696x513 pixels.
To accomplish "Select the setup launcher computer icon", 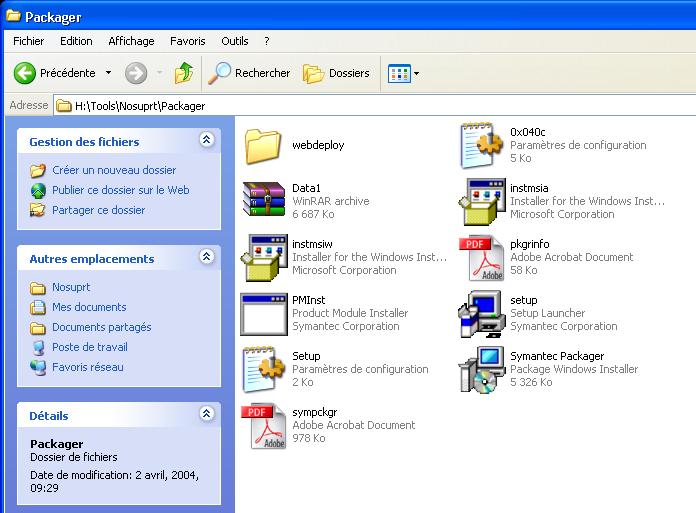I will pos(482,314).
